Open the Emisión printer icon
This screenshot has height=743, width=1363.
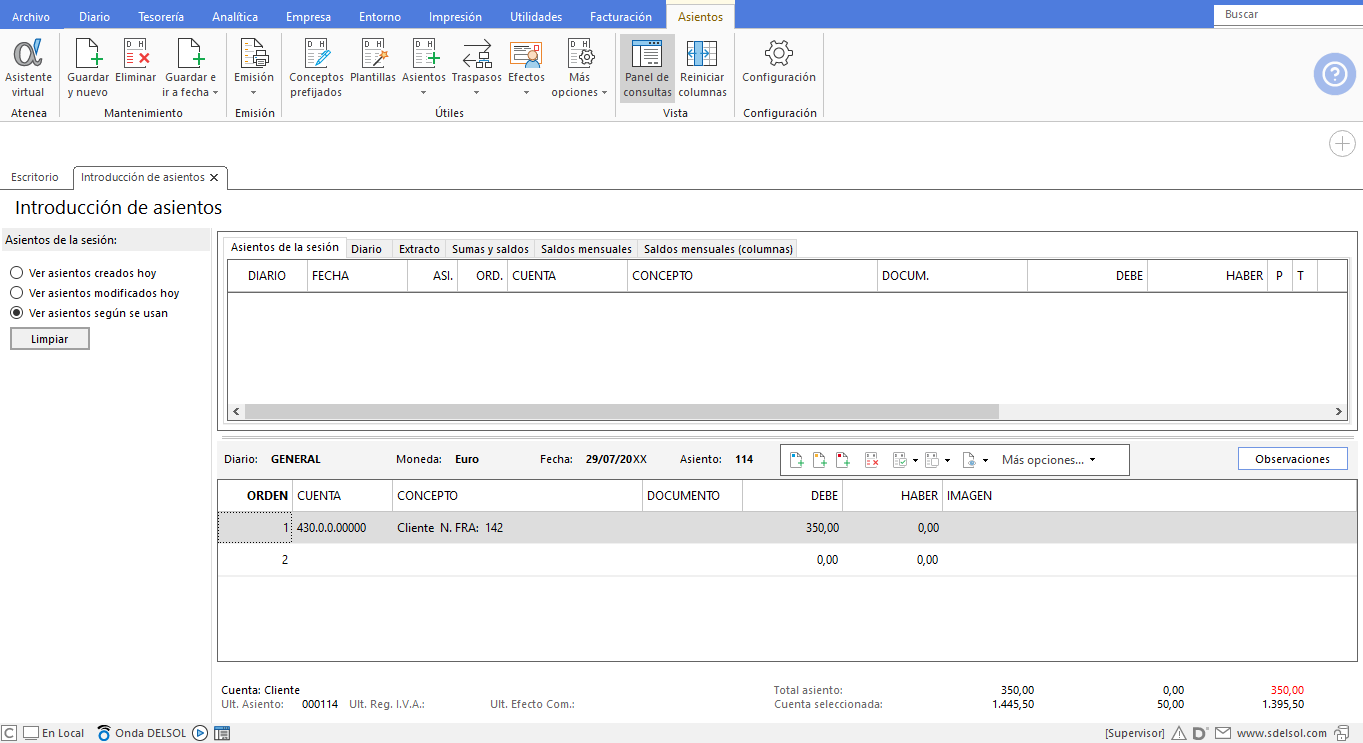pyautogui.click(x=254, y=53)
